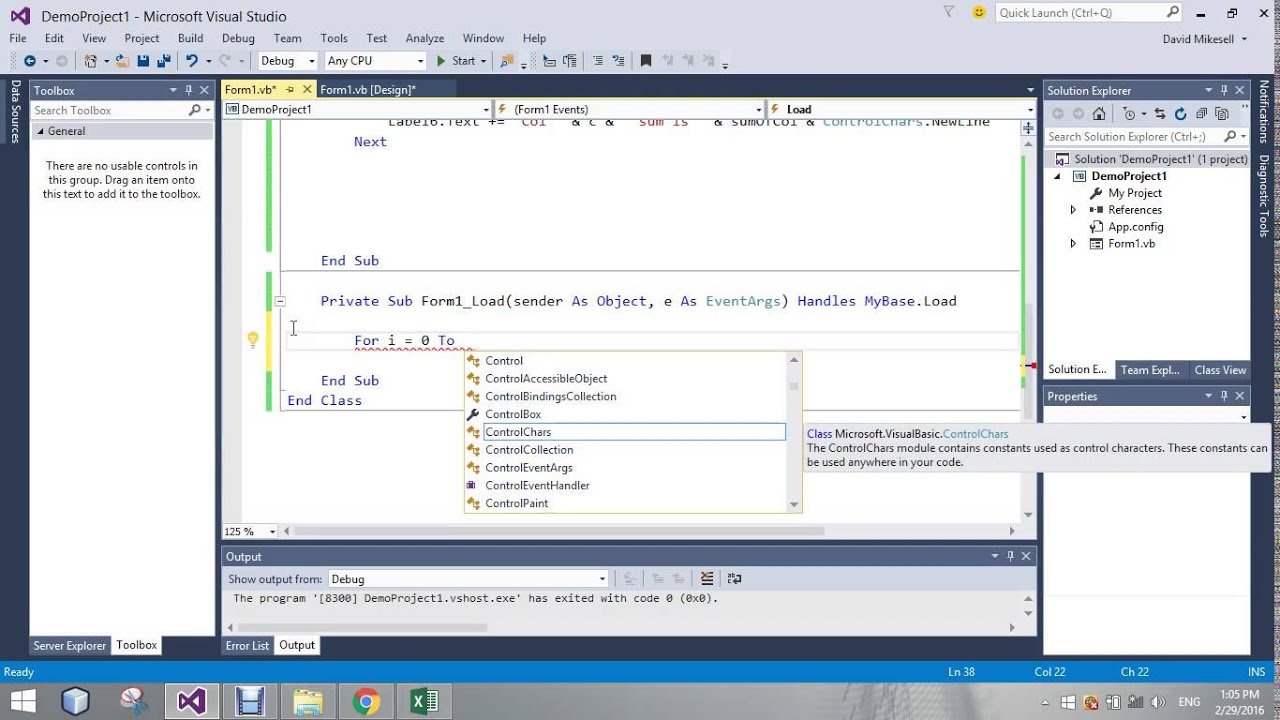Collapse the General toolbox group
The width and height of the screenshot is (1280, 720).
(x=41, y=131)
